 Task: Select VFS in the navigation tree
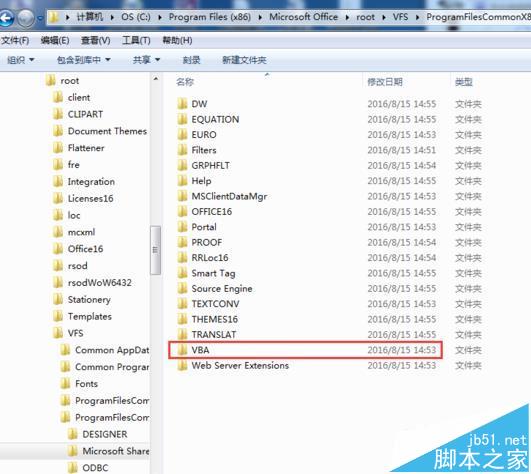75,333
